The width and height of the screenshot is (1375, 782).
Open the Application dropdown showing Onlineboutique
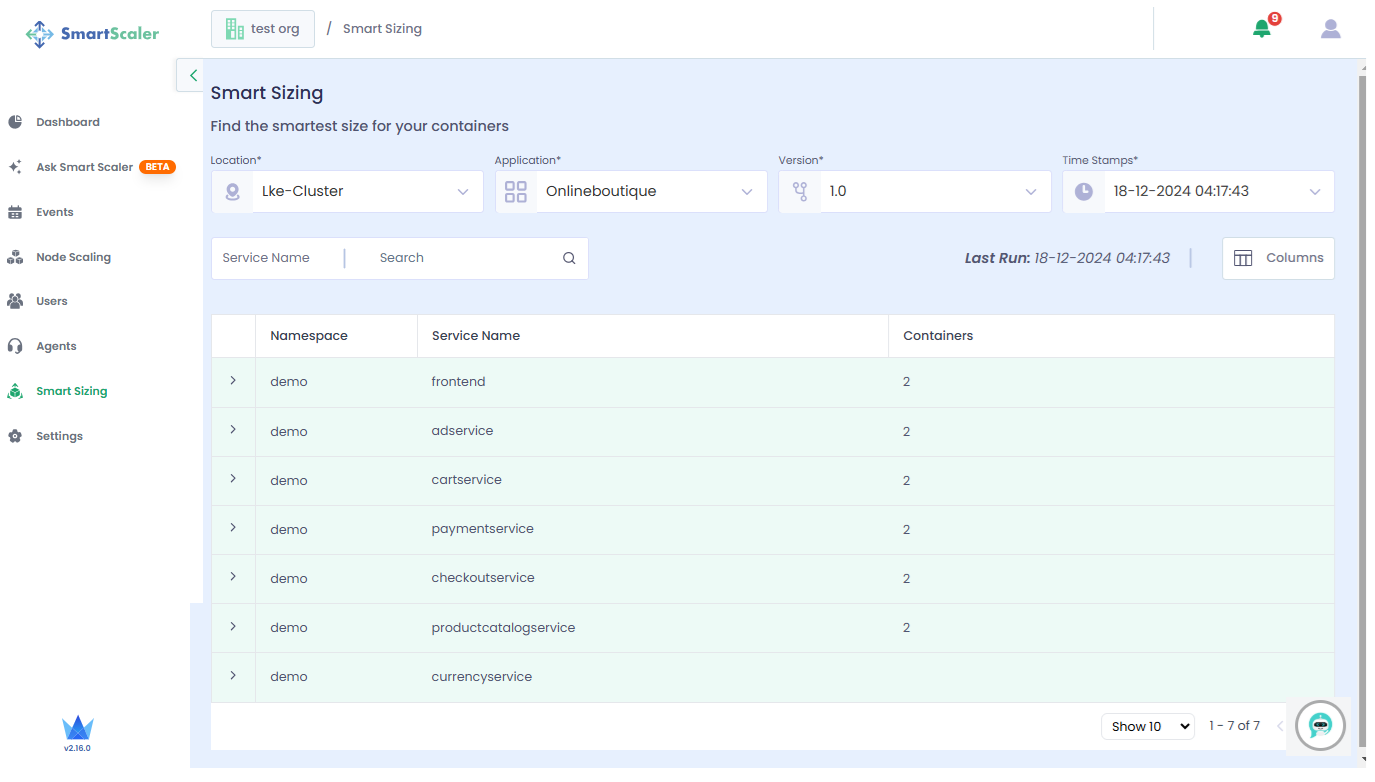(x=631, y=192)
